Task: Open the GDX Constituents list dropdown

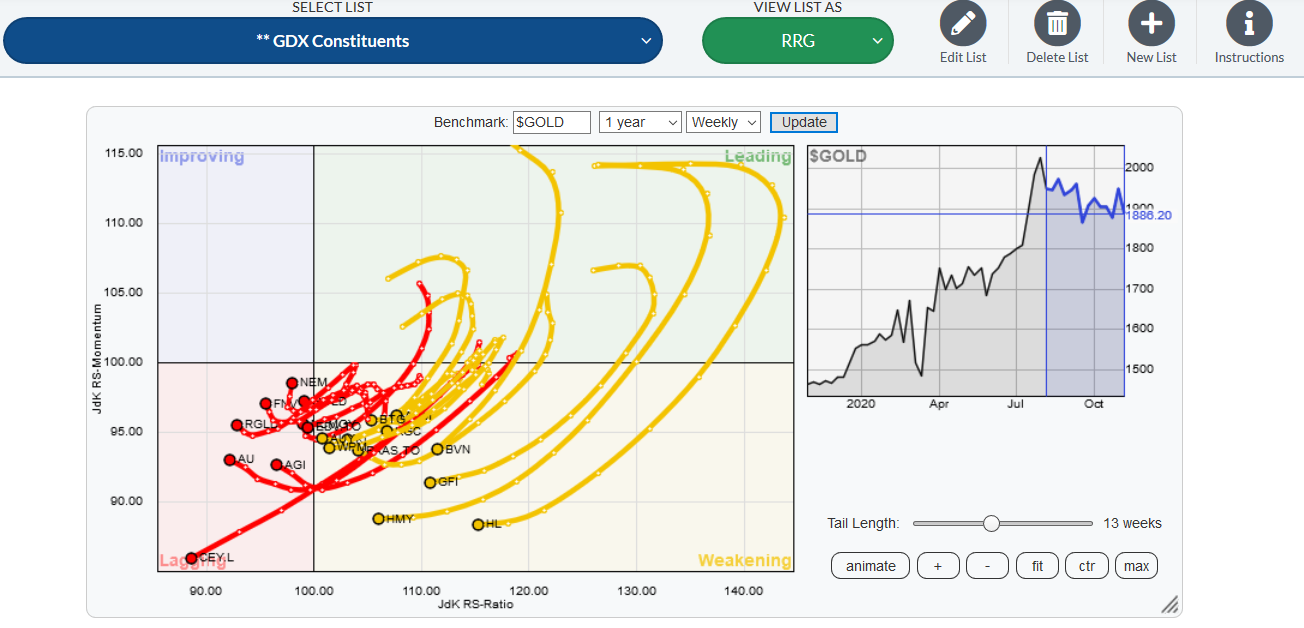Action: click(333, 41)
